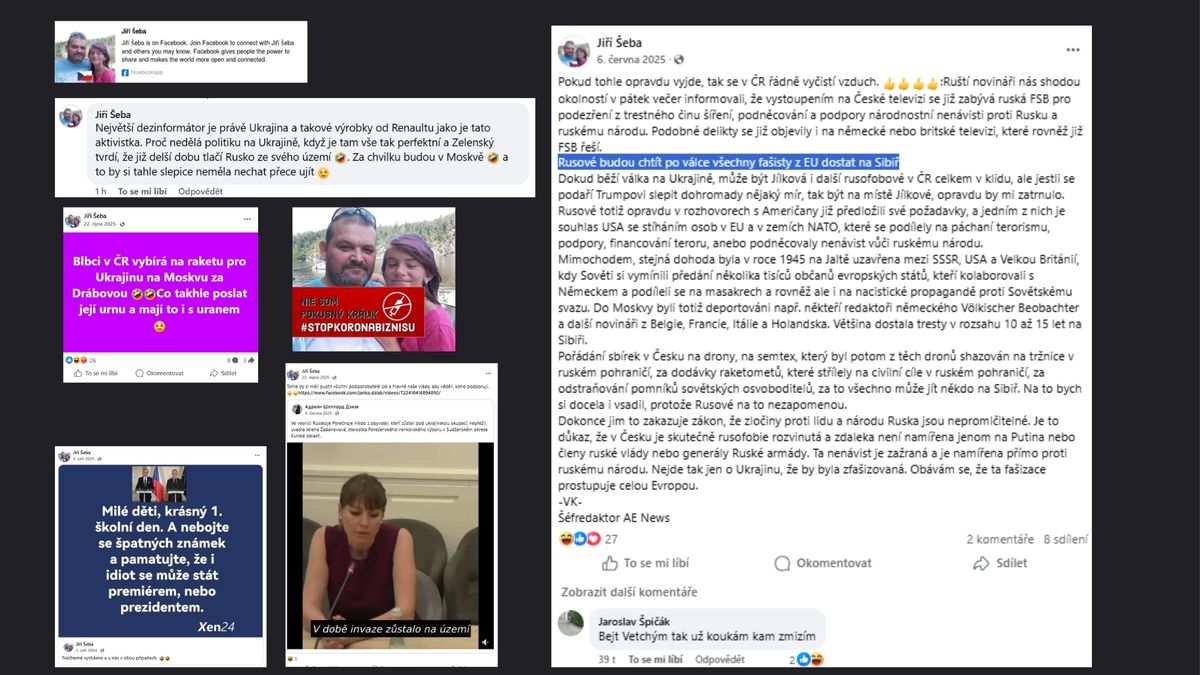
Task: Click the share arrow icon 'Sdílet'
Action: coord(981,563)
